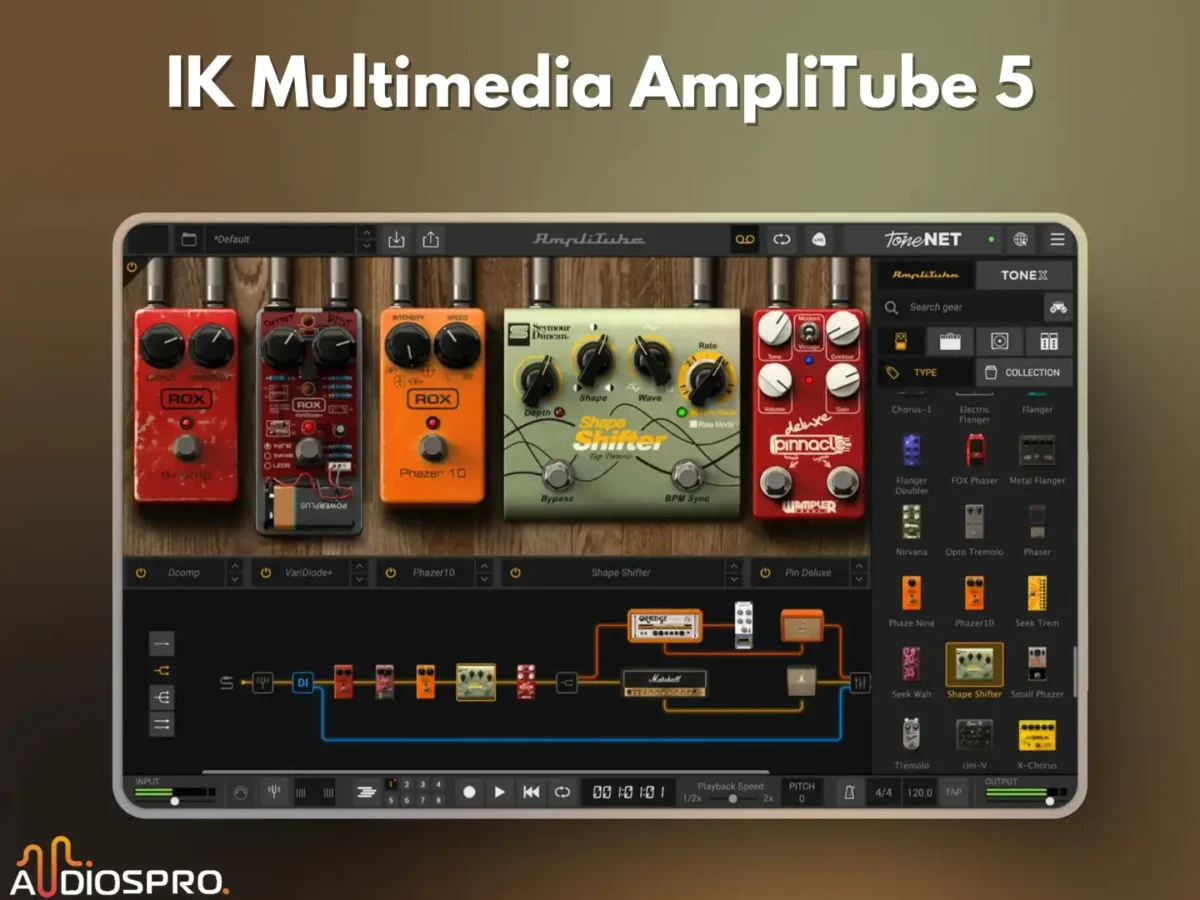The image size is (1200, 900).
Task: Filter gear by TYPE
Action: point(925,373)
